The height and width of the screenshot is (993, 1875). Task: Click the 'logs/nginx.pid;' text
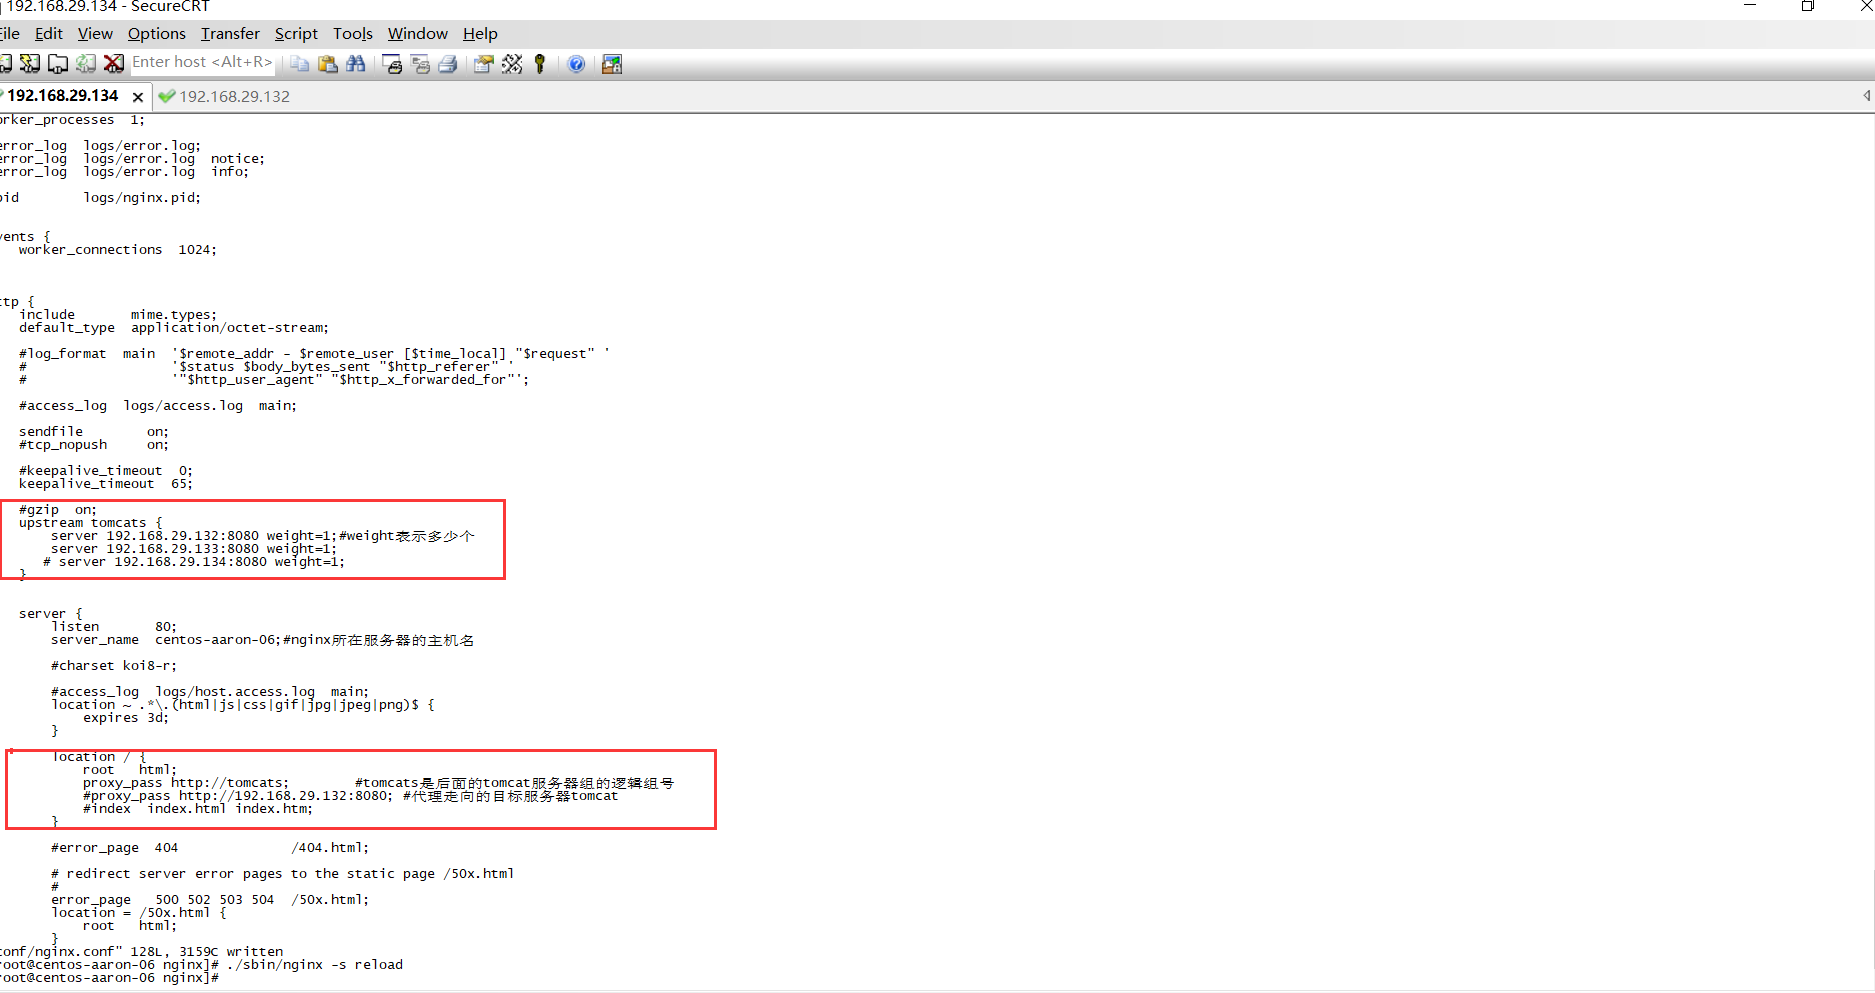(x=142, y=198)
